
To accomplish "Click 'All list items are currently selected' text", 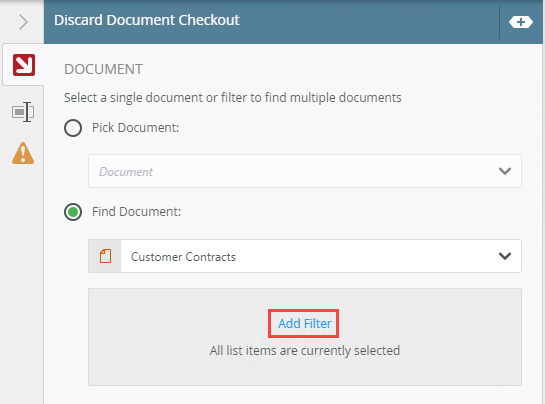I will click(x=305, y=350).
